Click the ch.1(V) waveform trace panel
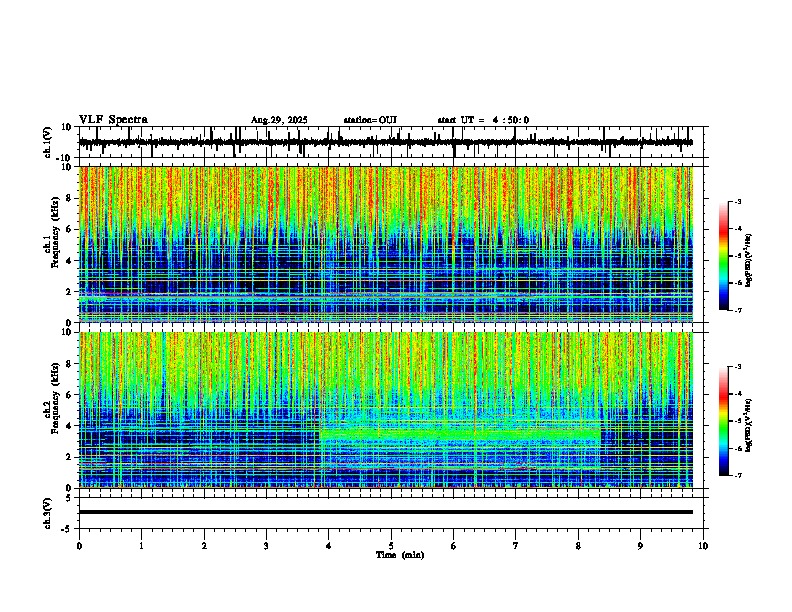The height and width of the screenshot is (612, 792). click(391, 142)
